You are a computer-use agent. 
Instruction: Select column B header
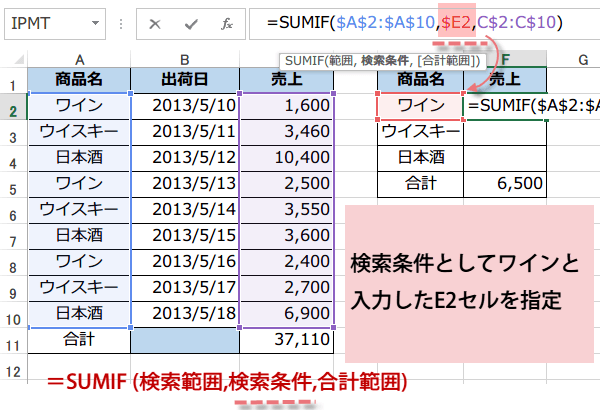[x=185, y=60]
